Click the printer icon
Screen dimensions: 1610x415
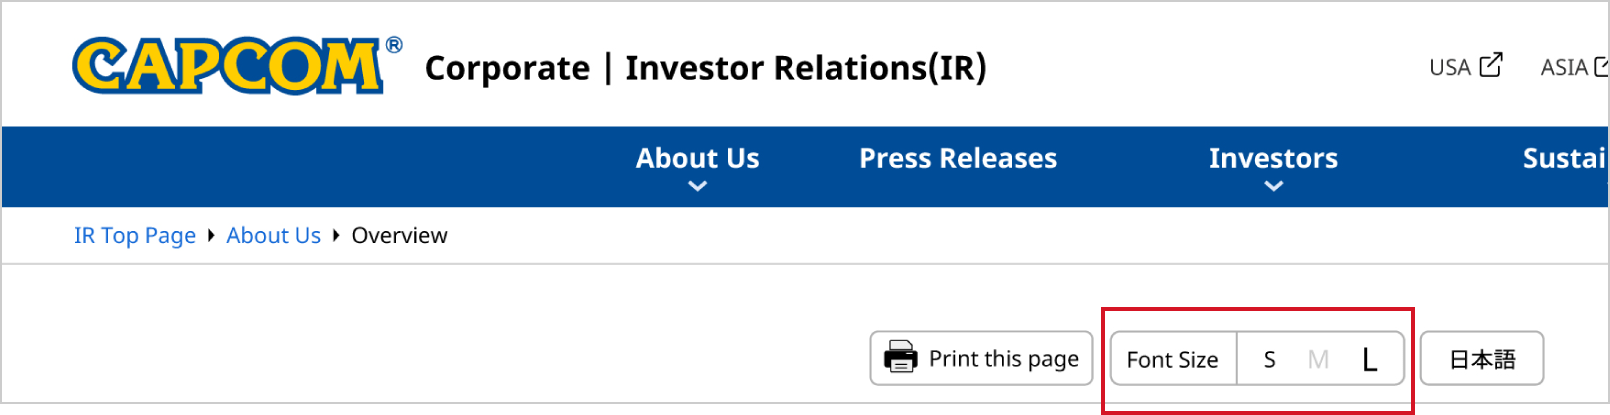click(900, 357)
